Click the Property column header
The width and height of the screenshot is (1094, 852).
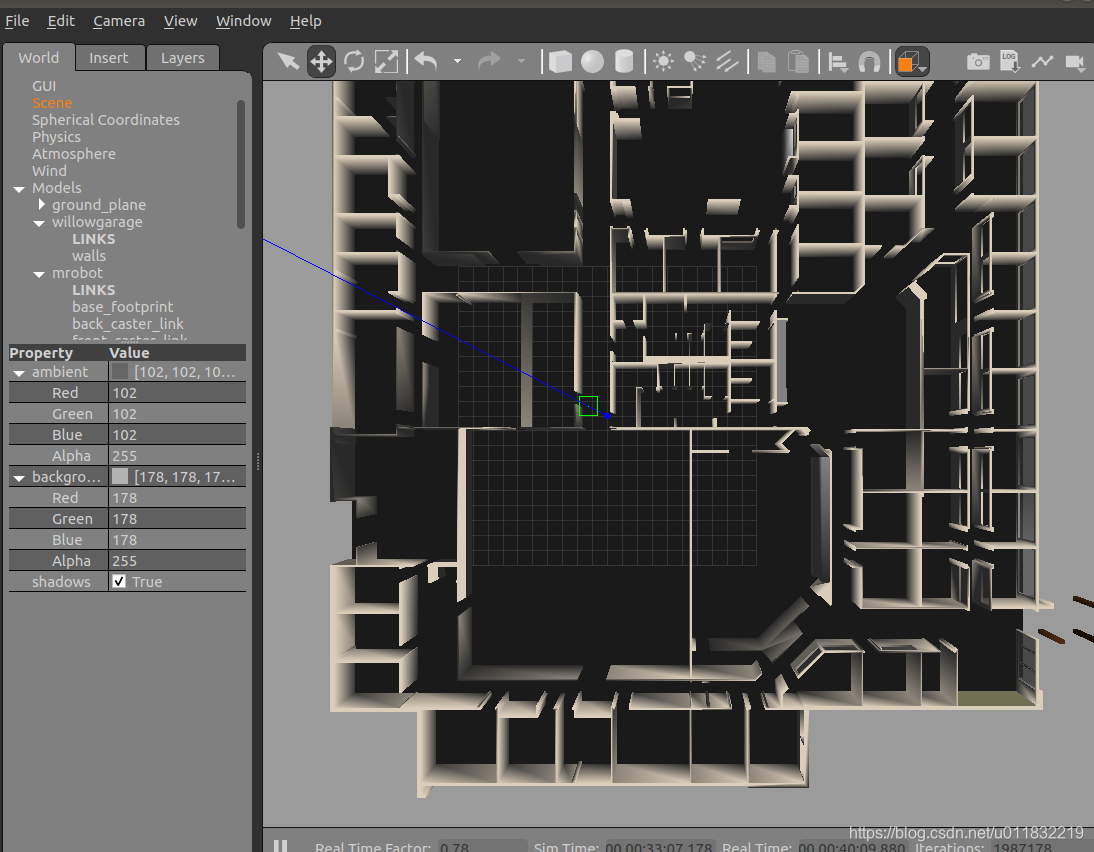58,352
